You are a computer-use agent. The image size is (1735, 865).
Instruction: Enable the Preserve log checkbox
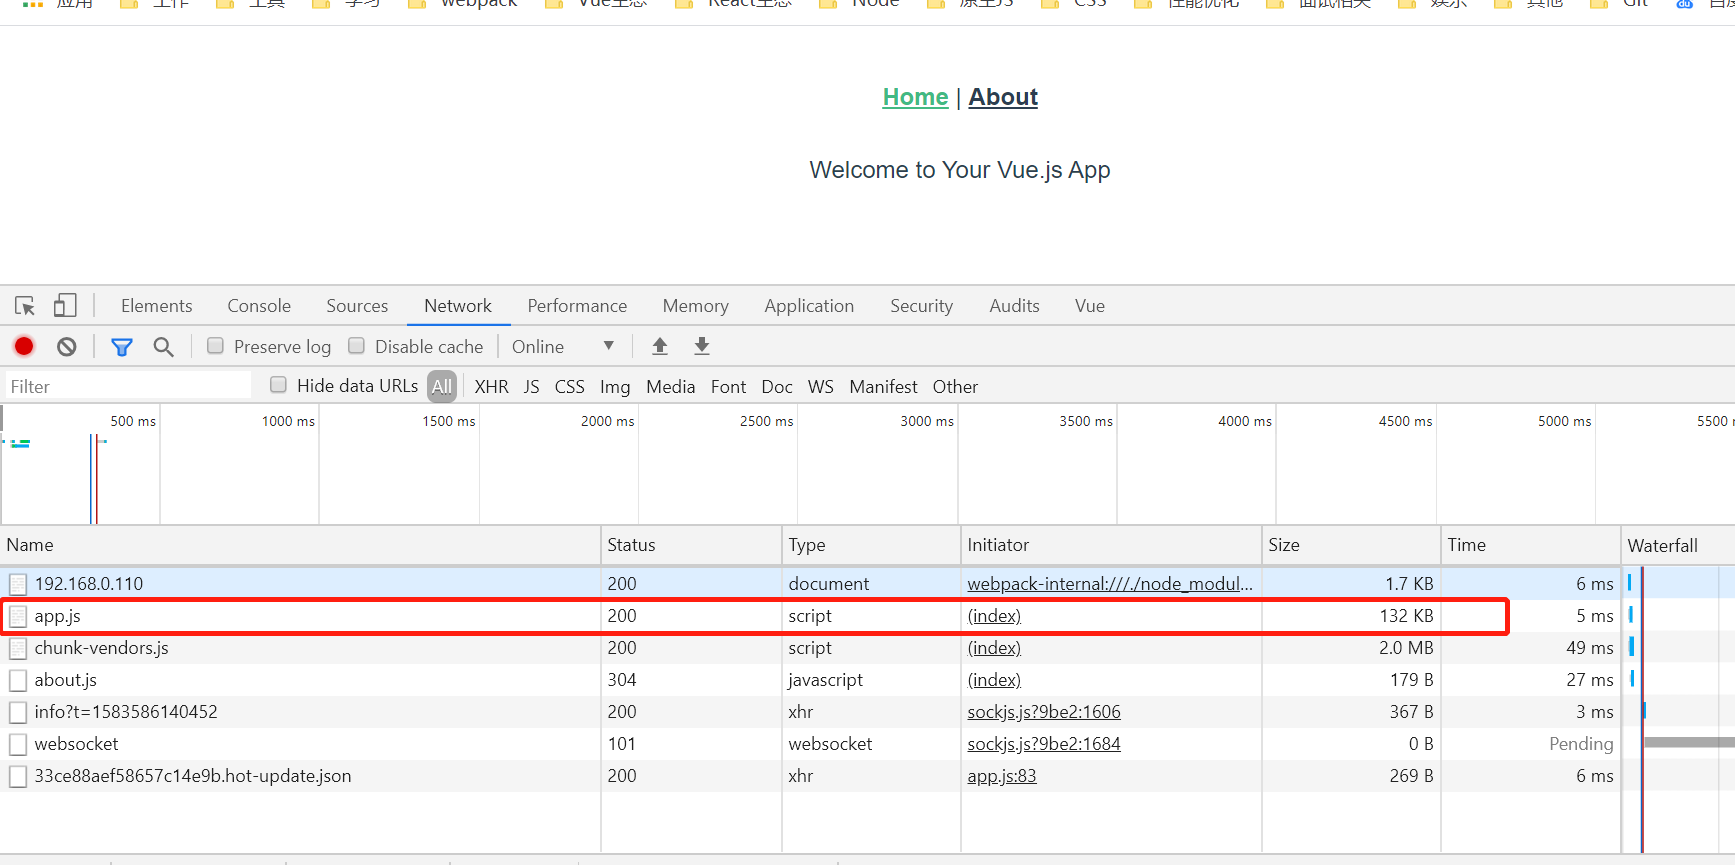pyautogui.click(x=215, y=345)
